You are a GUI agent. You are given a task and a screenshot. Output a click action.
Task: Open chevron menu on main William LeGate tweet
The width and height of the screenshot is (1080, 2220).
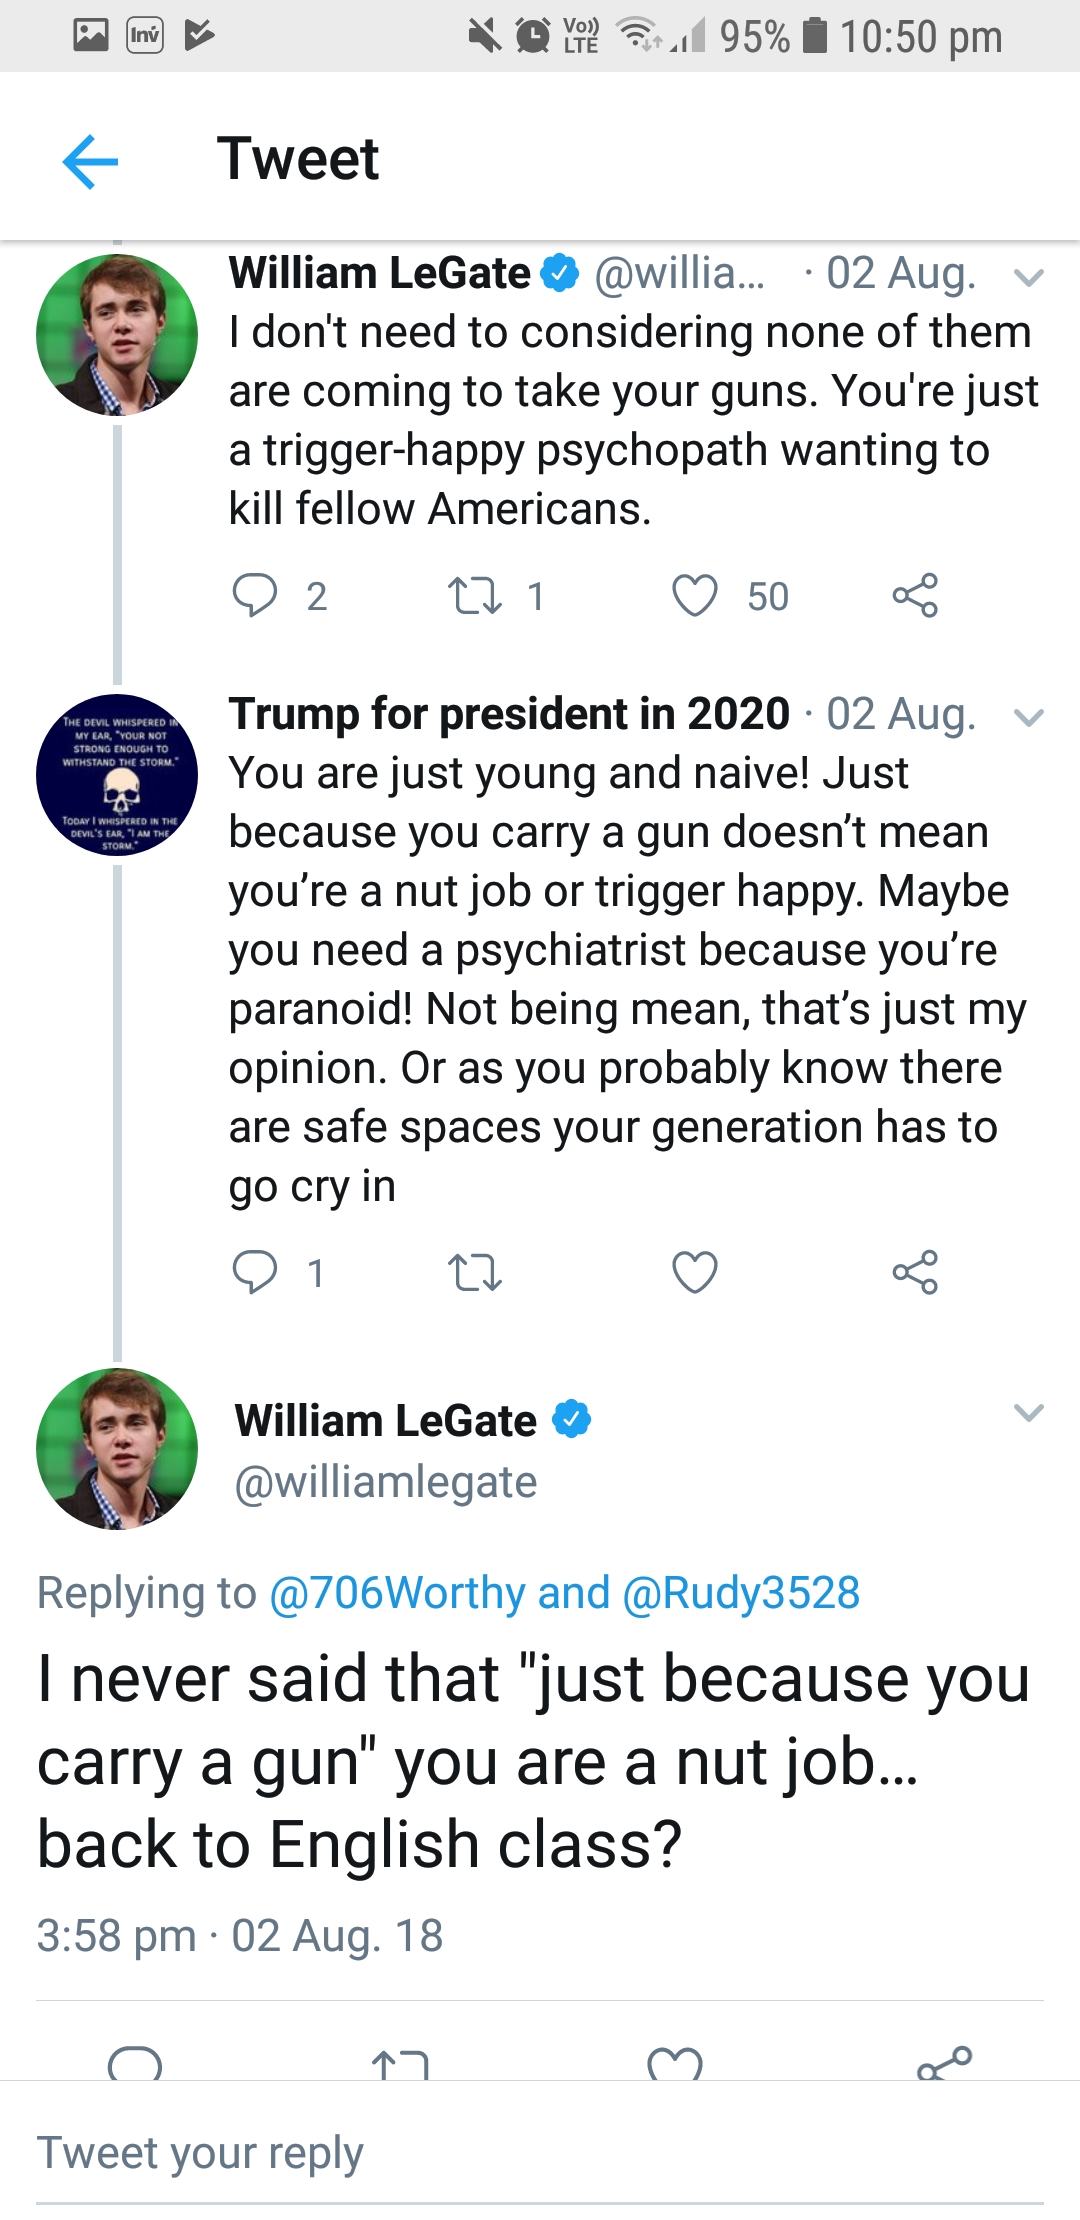(x=1029, y=1412)
